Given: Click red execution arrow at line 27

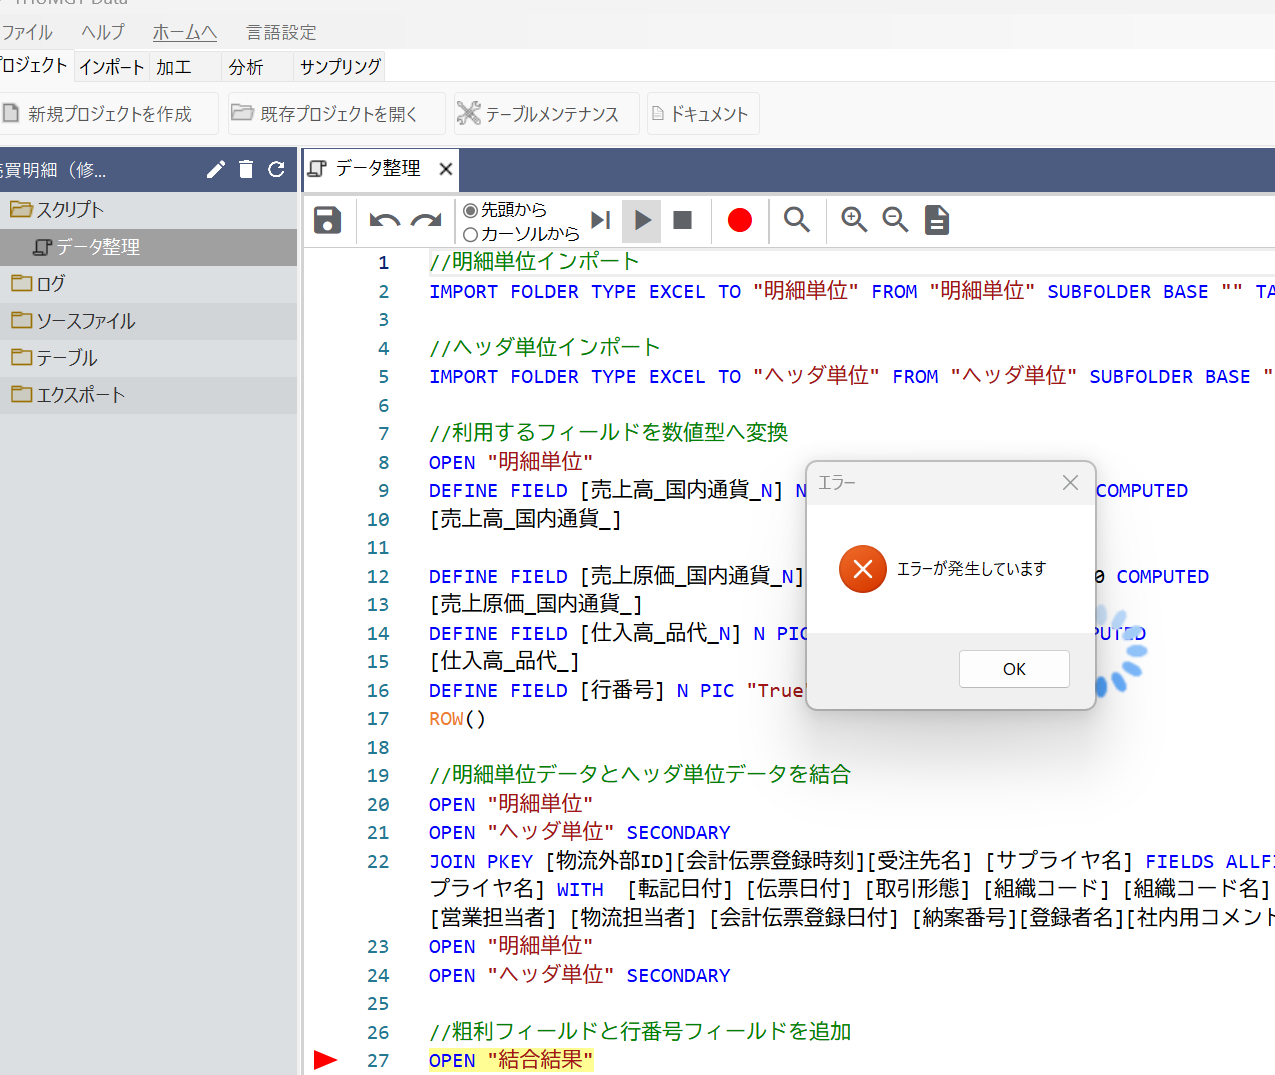Looking at the screenshot, I should (x=326, y=1060).
